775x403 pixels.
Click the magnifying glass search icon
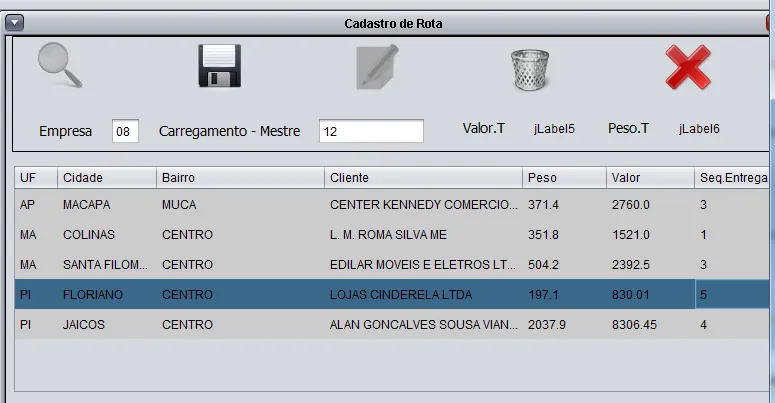coord(60,67)
